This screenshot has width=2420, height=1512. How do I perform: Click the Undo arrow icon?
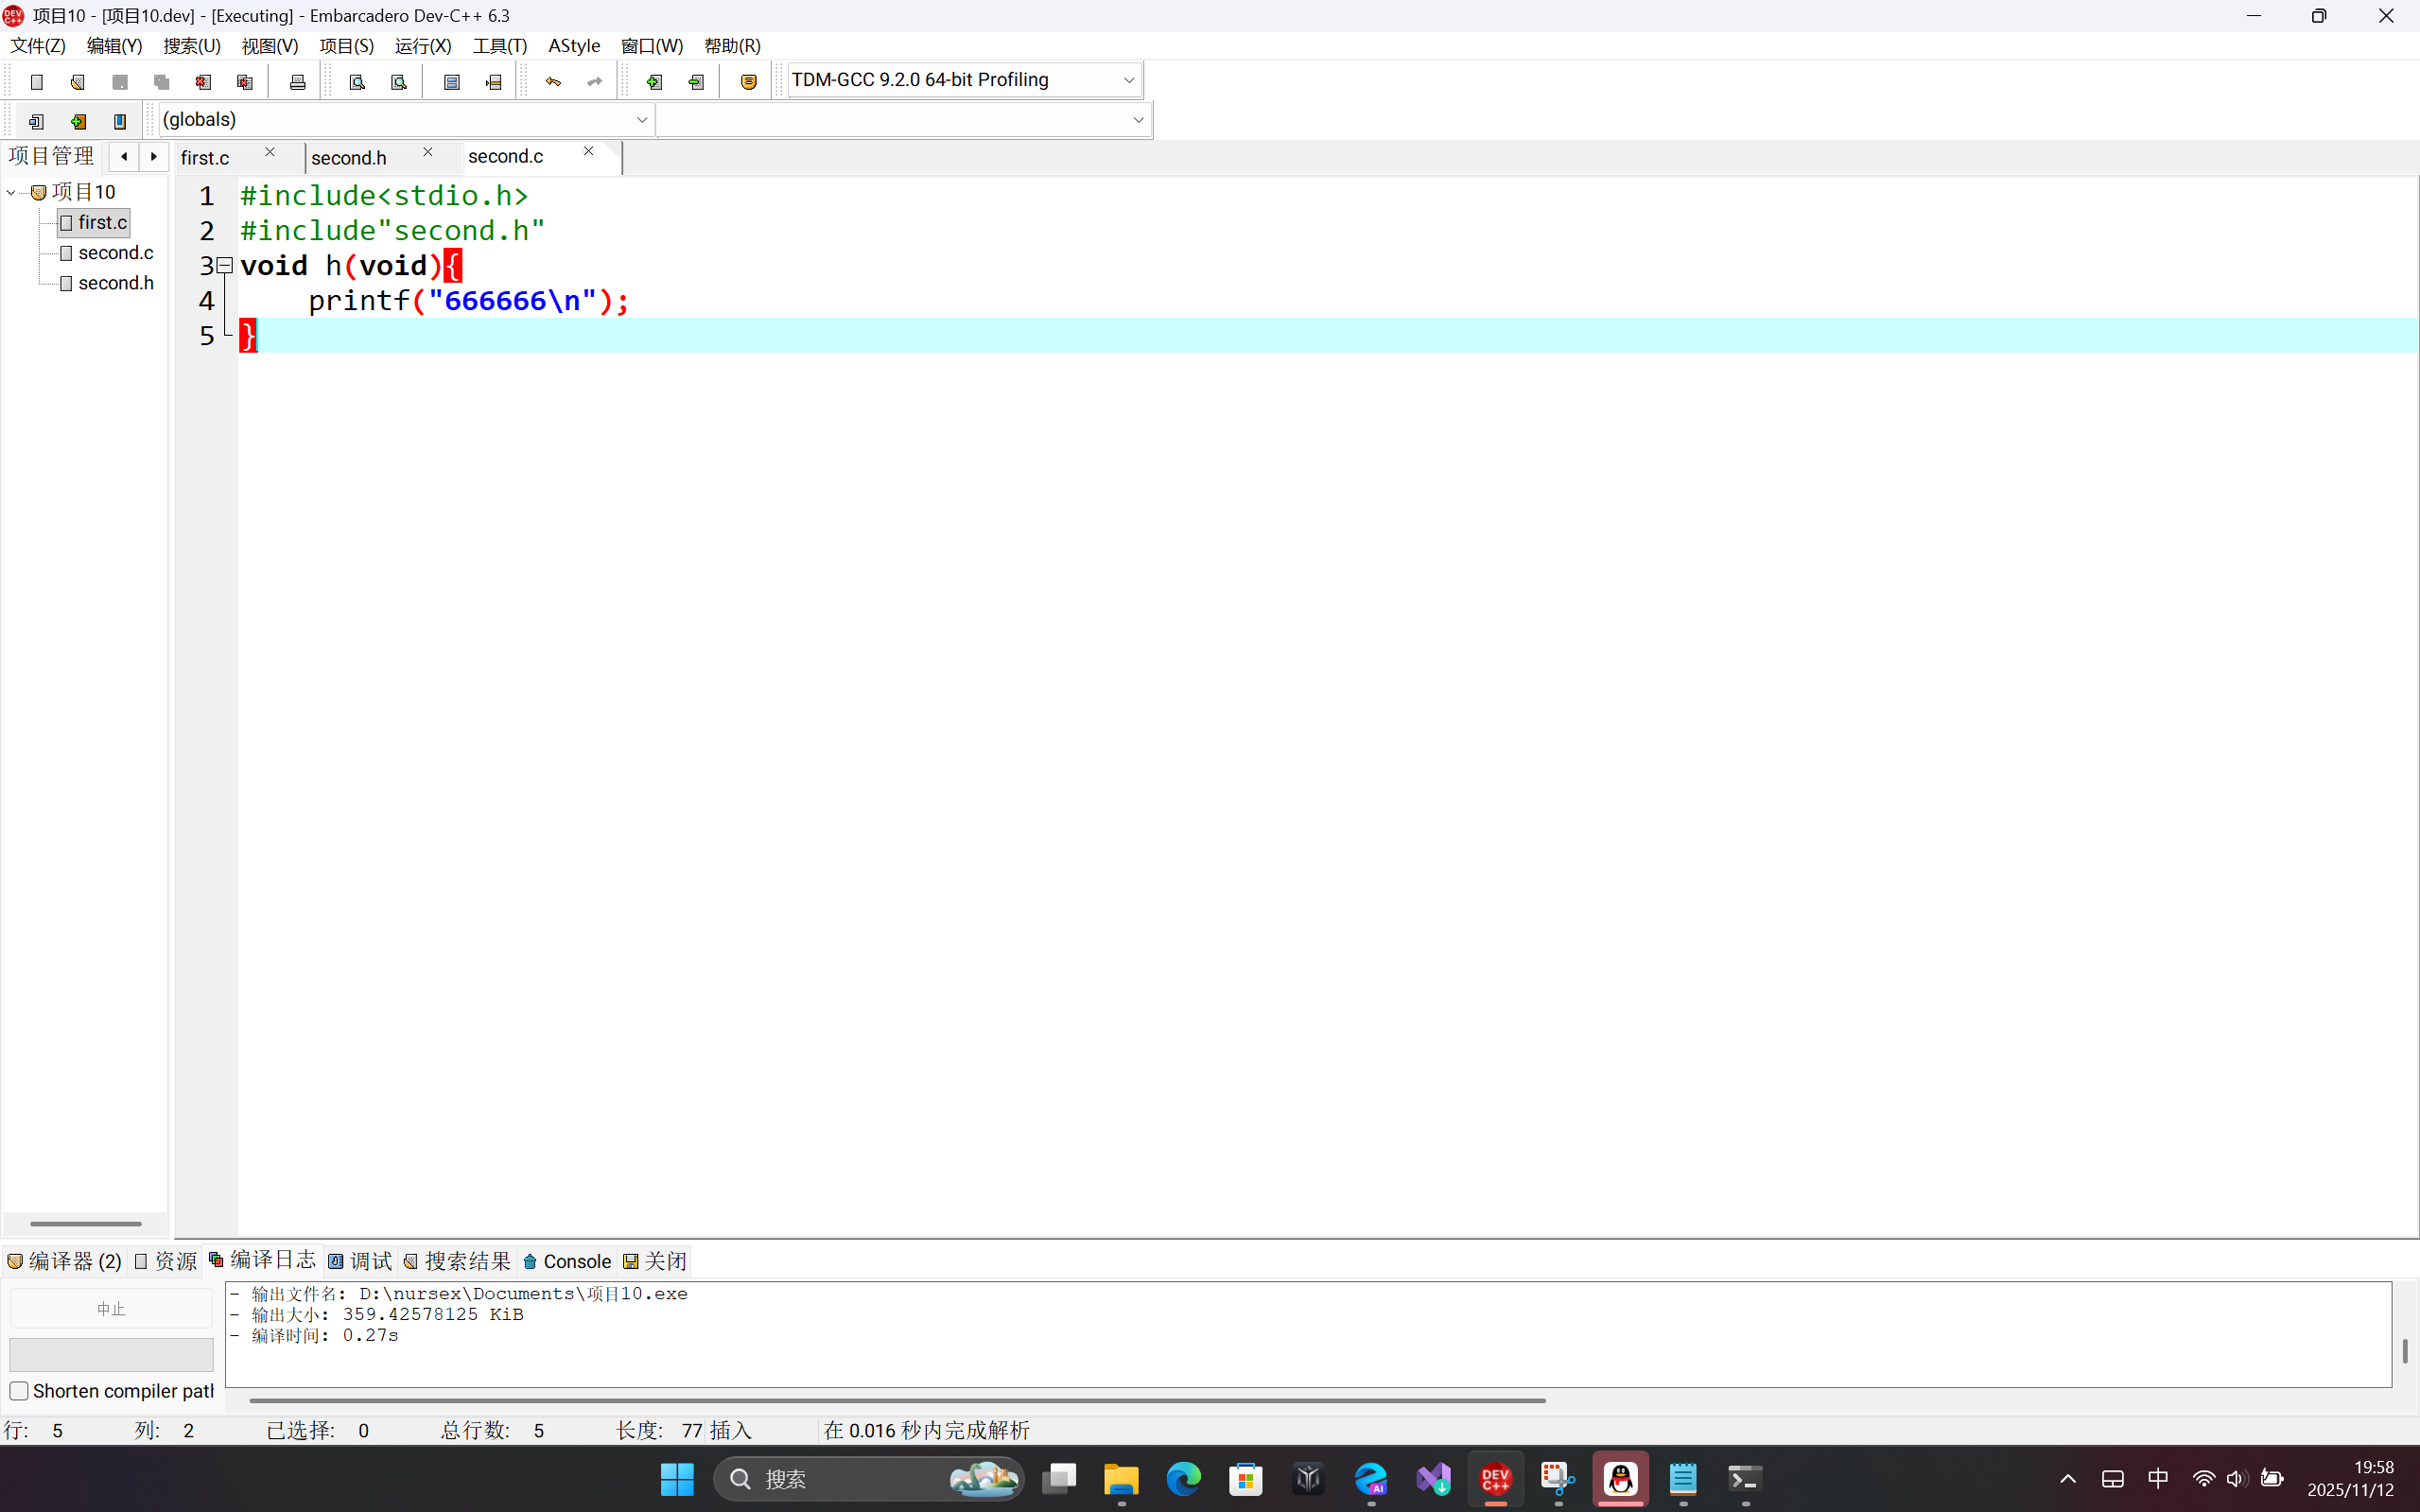(553, 82)
